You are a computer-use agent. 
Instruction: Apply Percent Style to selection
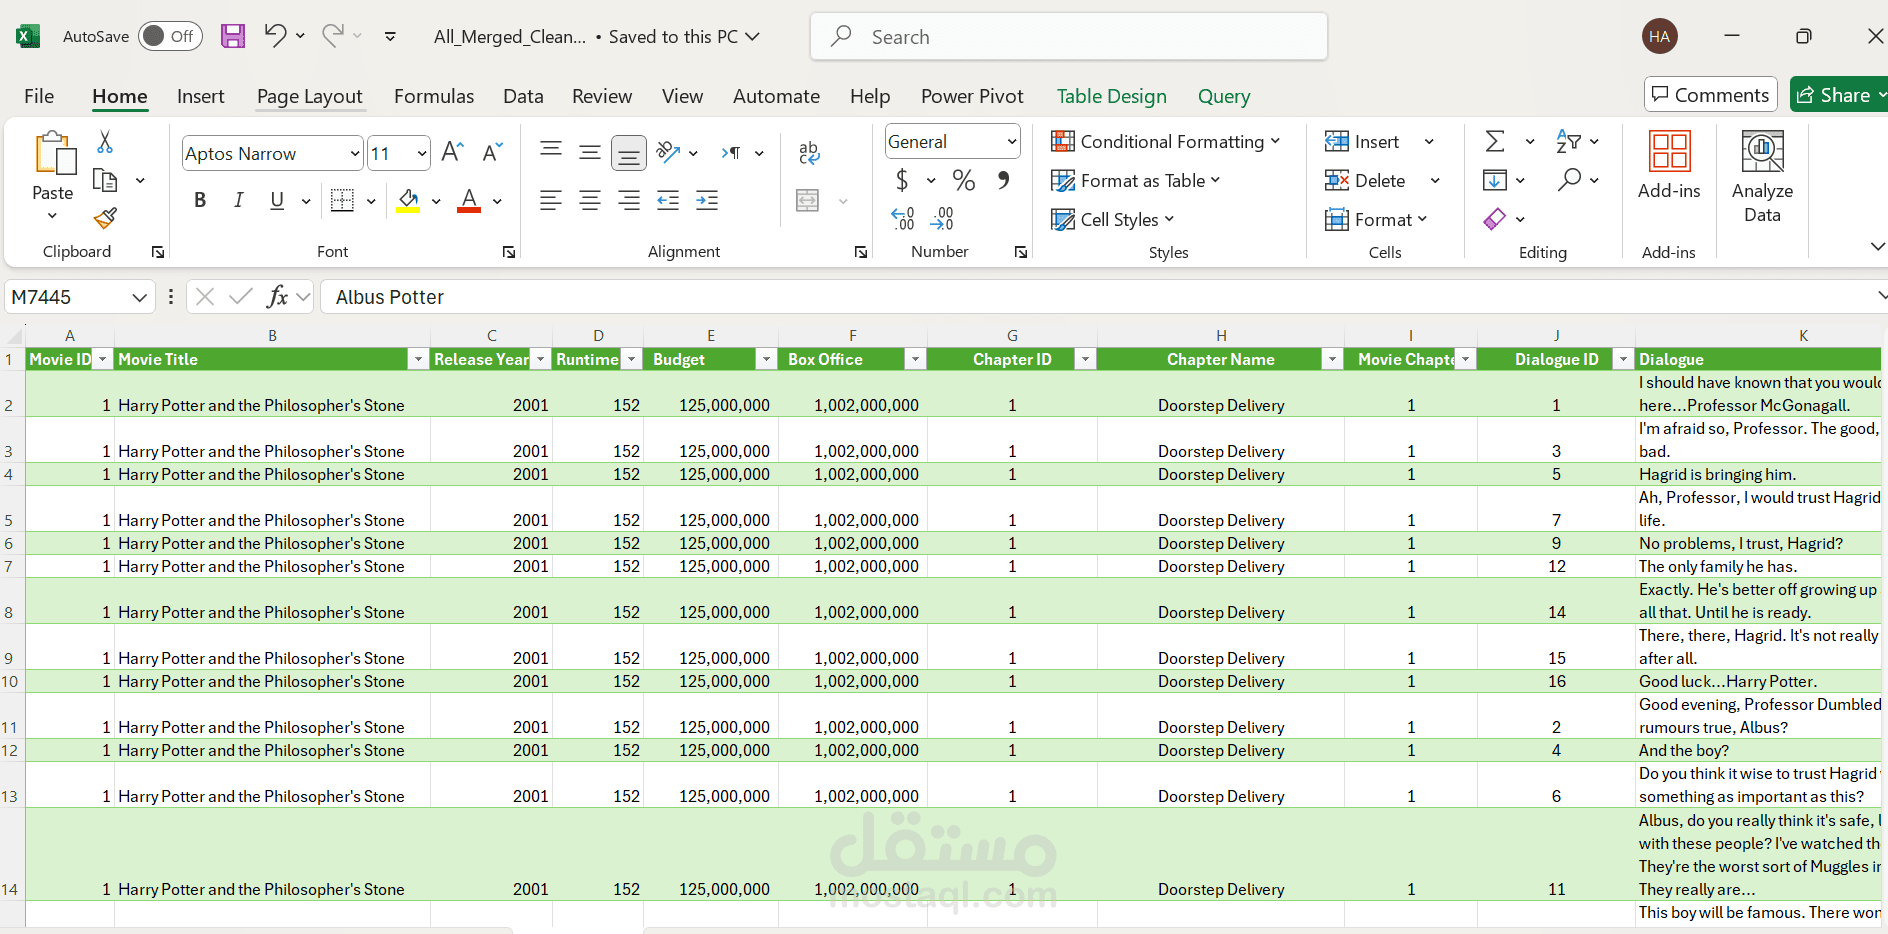click(962, 180)
